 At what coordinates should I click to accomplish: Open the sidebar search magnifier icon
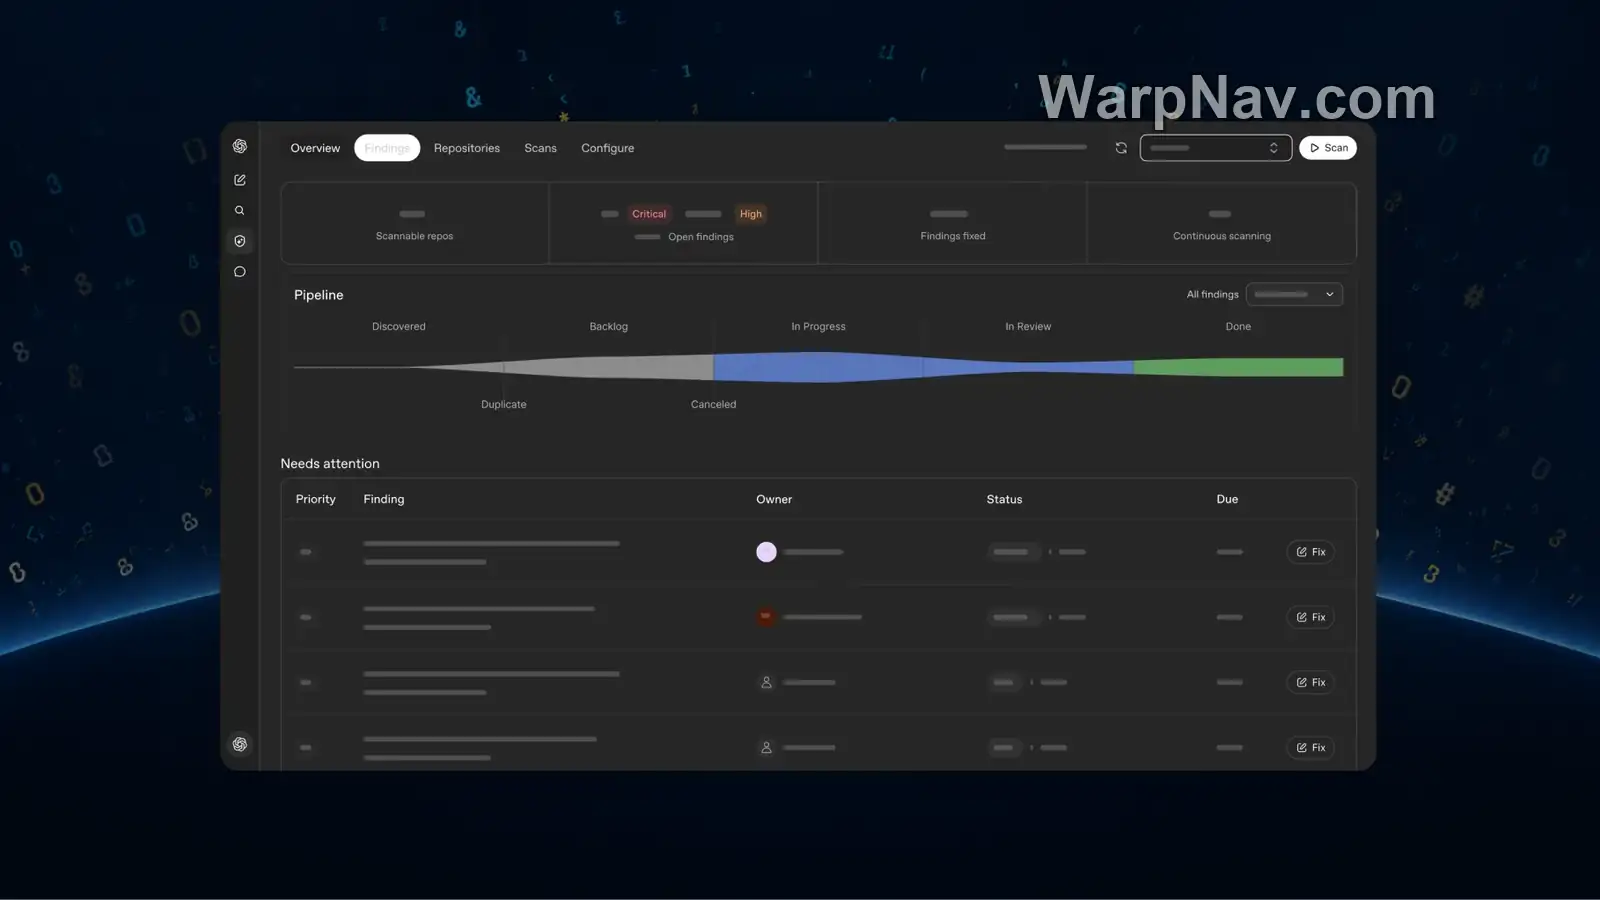click(x=240, y=211)
